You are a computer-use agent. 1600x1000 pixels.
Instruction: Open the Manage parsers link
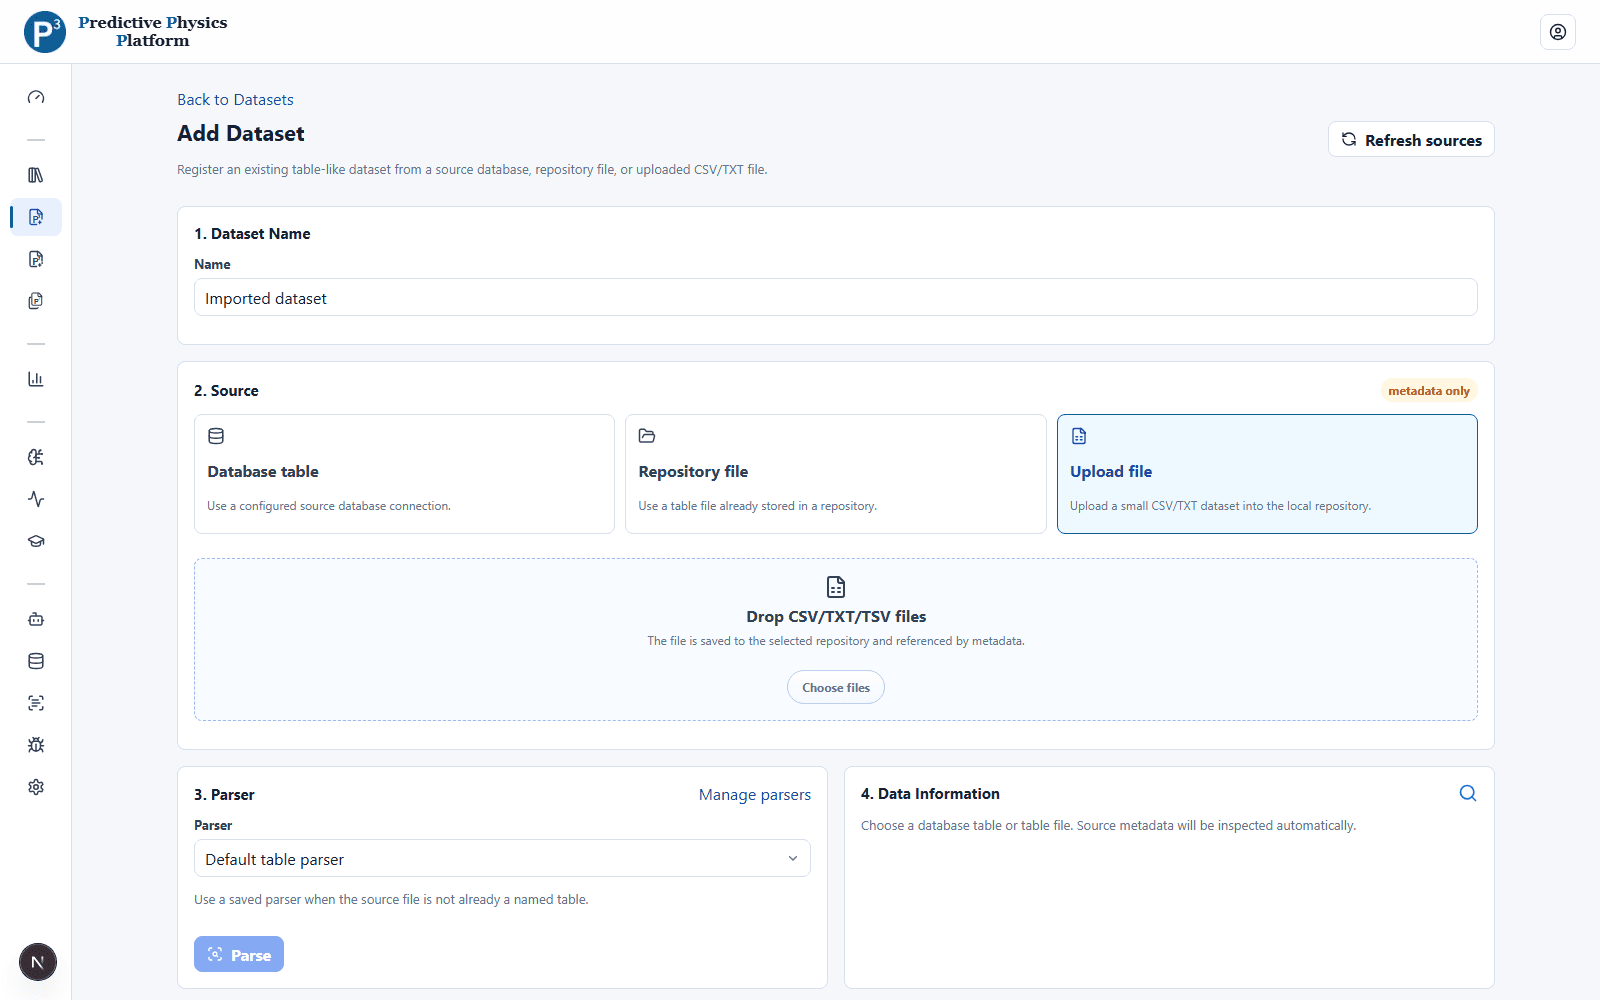coord(755,795)
